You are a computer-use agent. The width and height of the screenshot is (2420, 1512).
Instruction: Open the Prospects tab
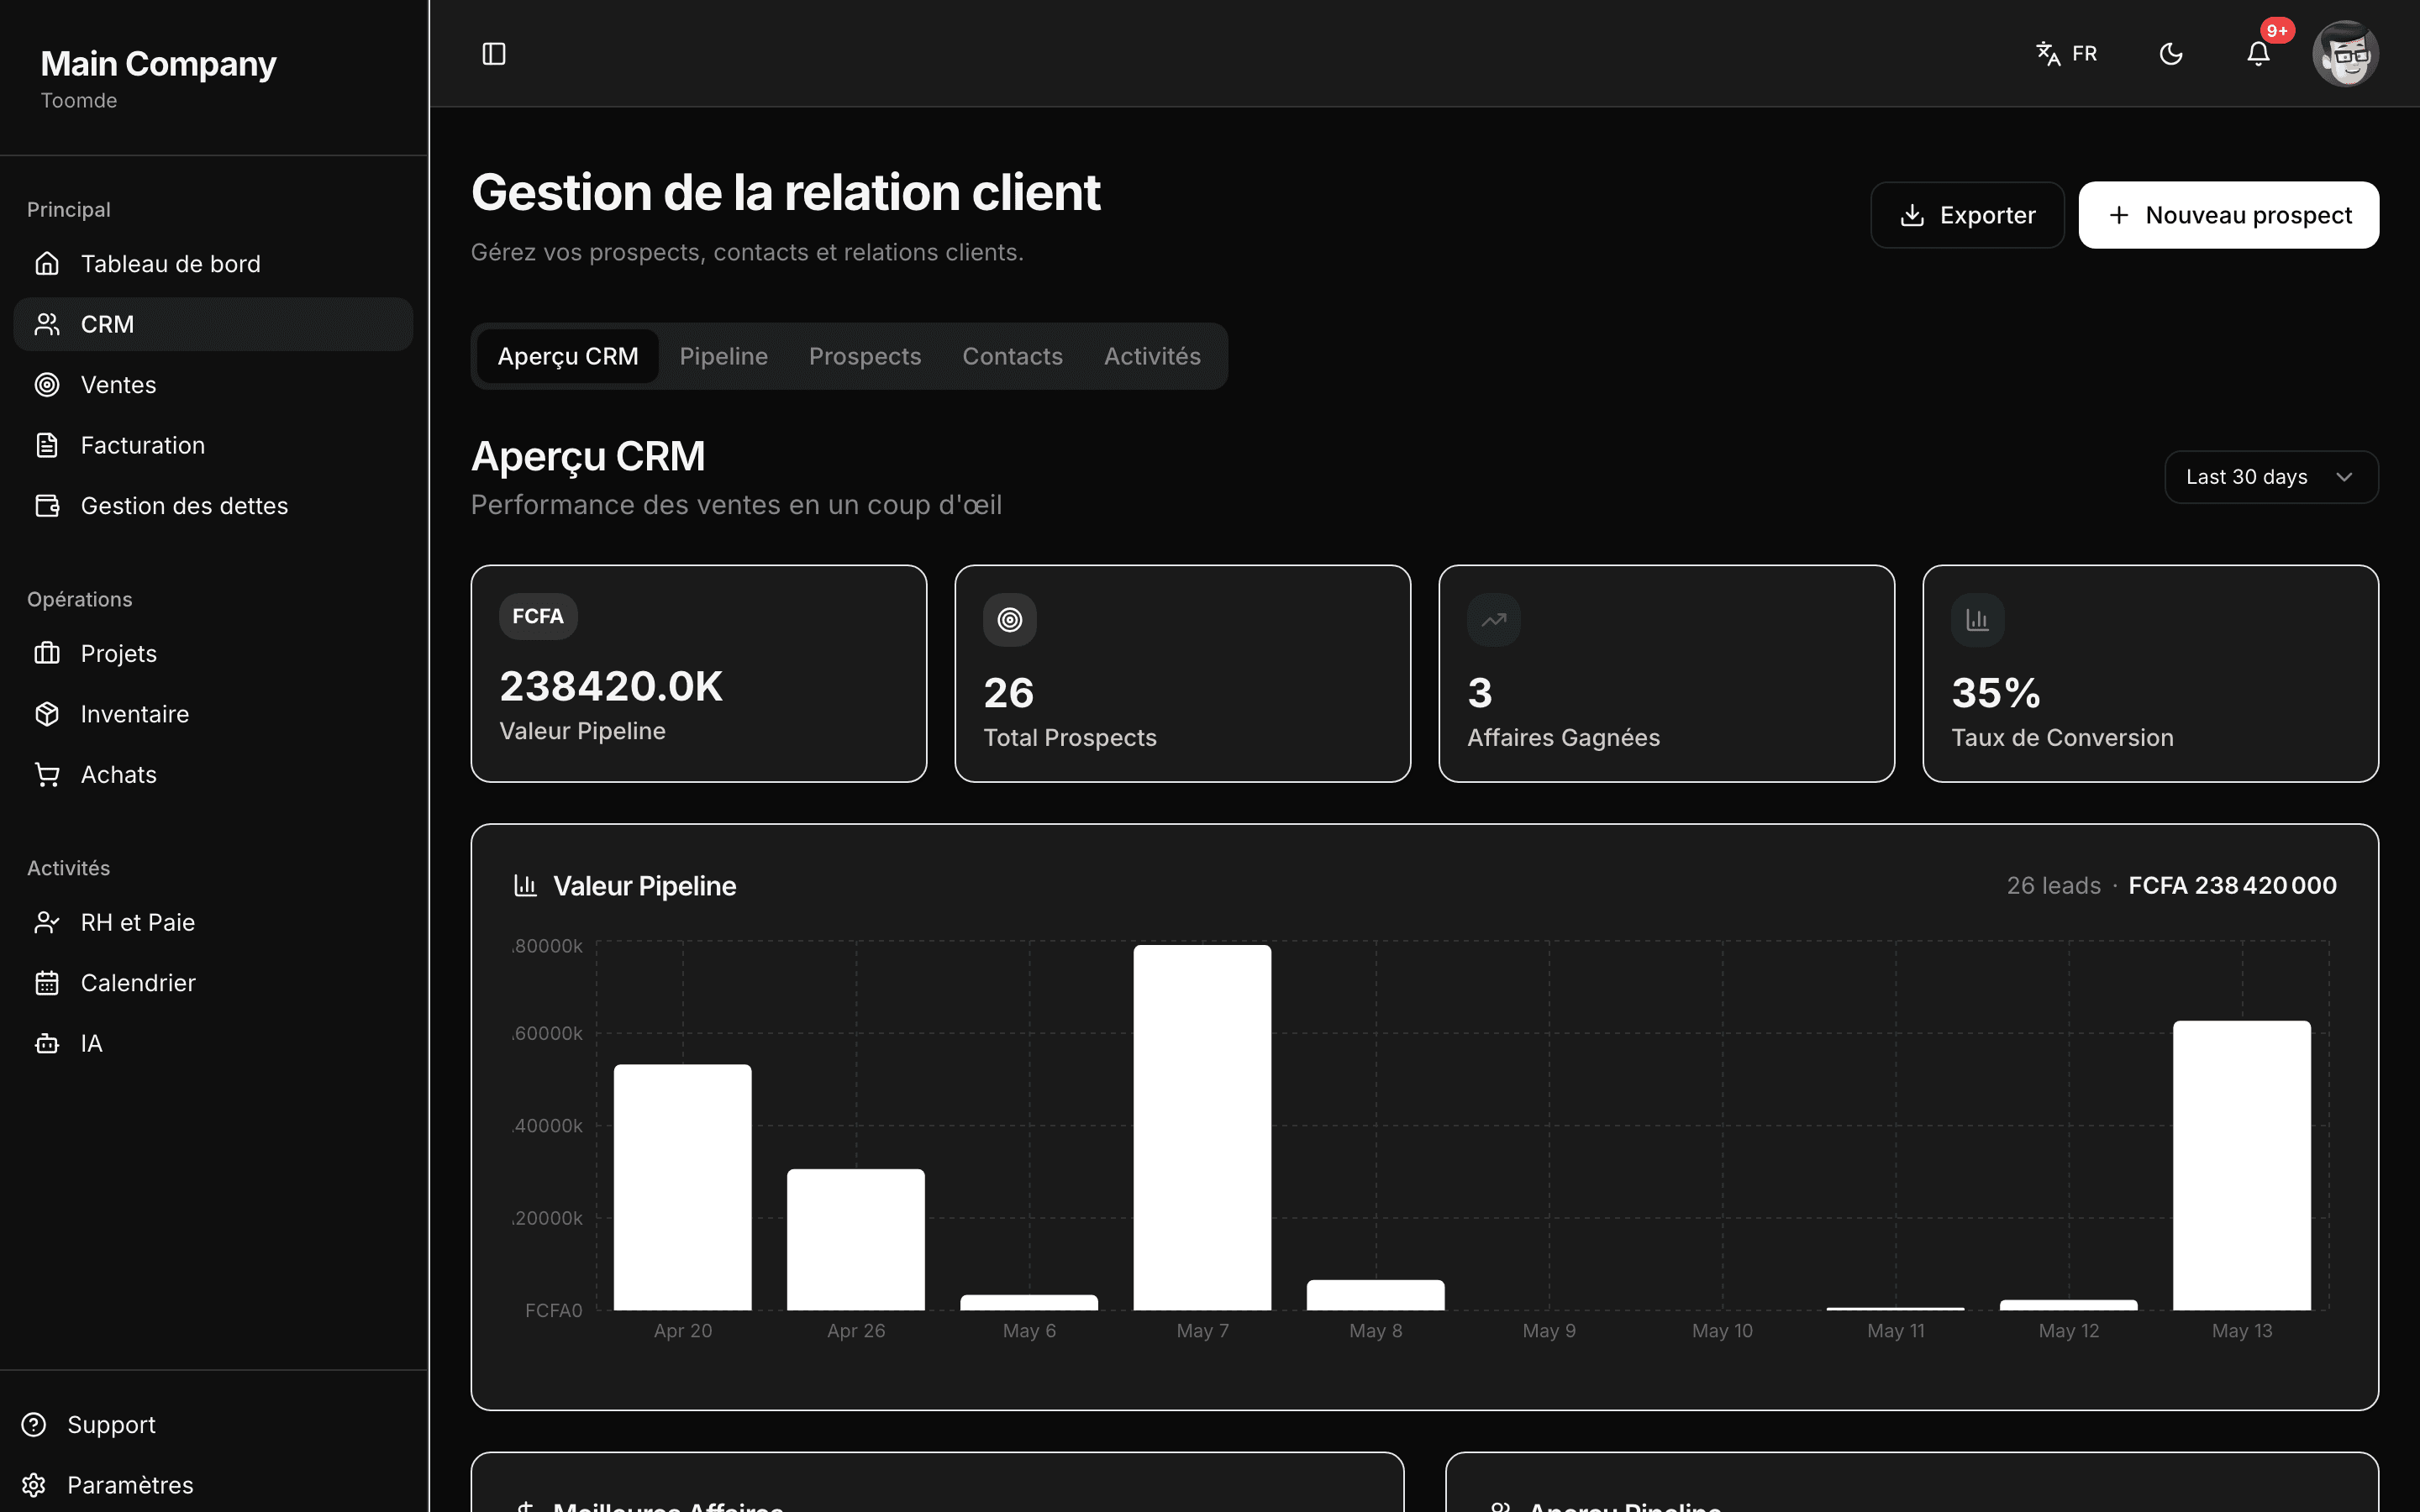point(865,356)
